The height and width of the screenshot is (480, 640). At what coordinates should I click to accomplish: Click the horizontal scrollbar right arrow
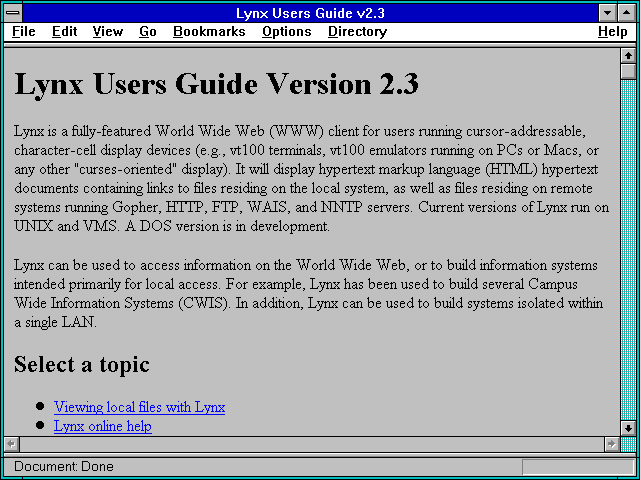(611, 444)
